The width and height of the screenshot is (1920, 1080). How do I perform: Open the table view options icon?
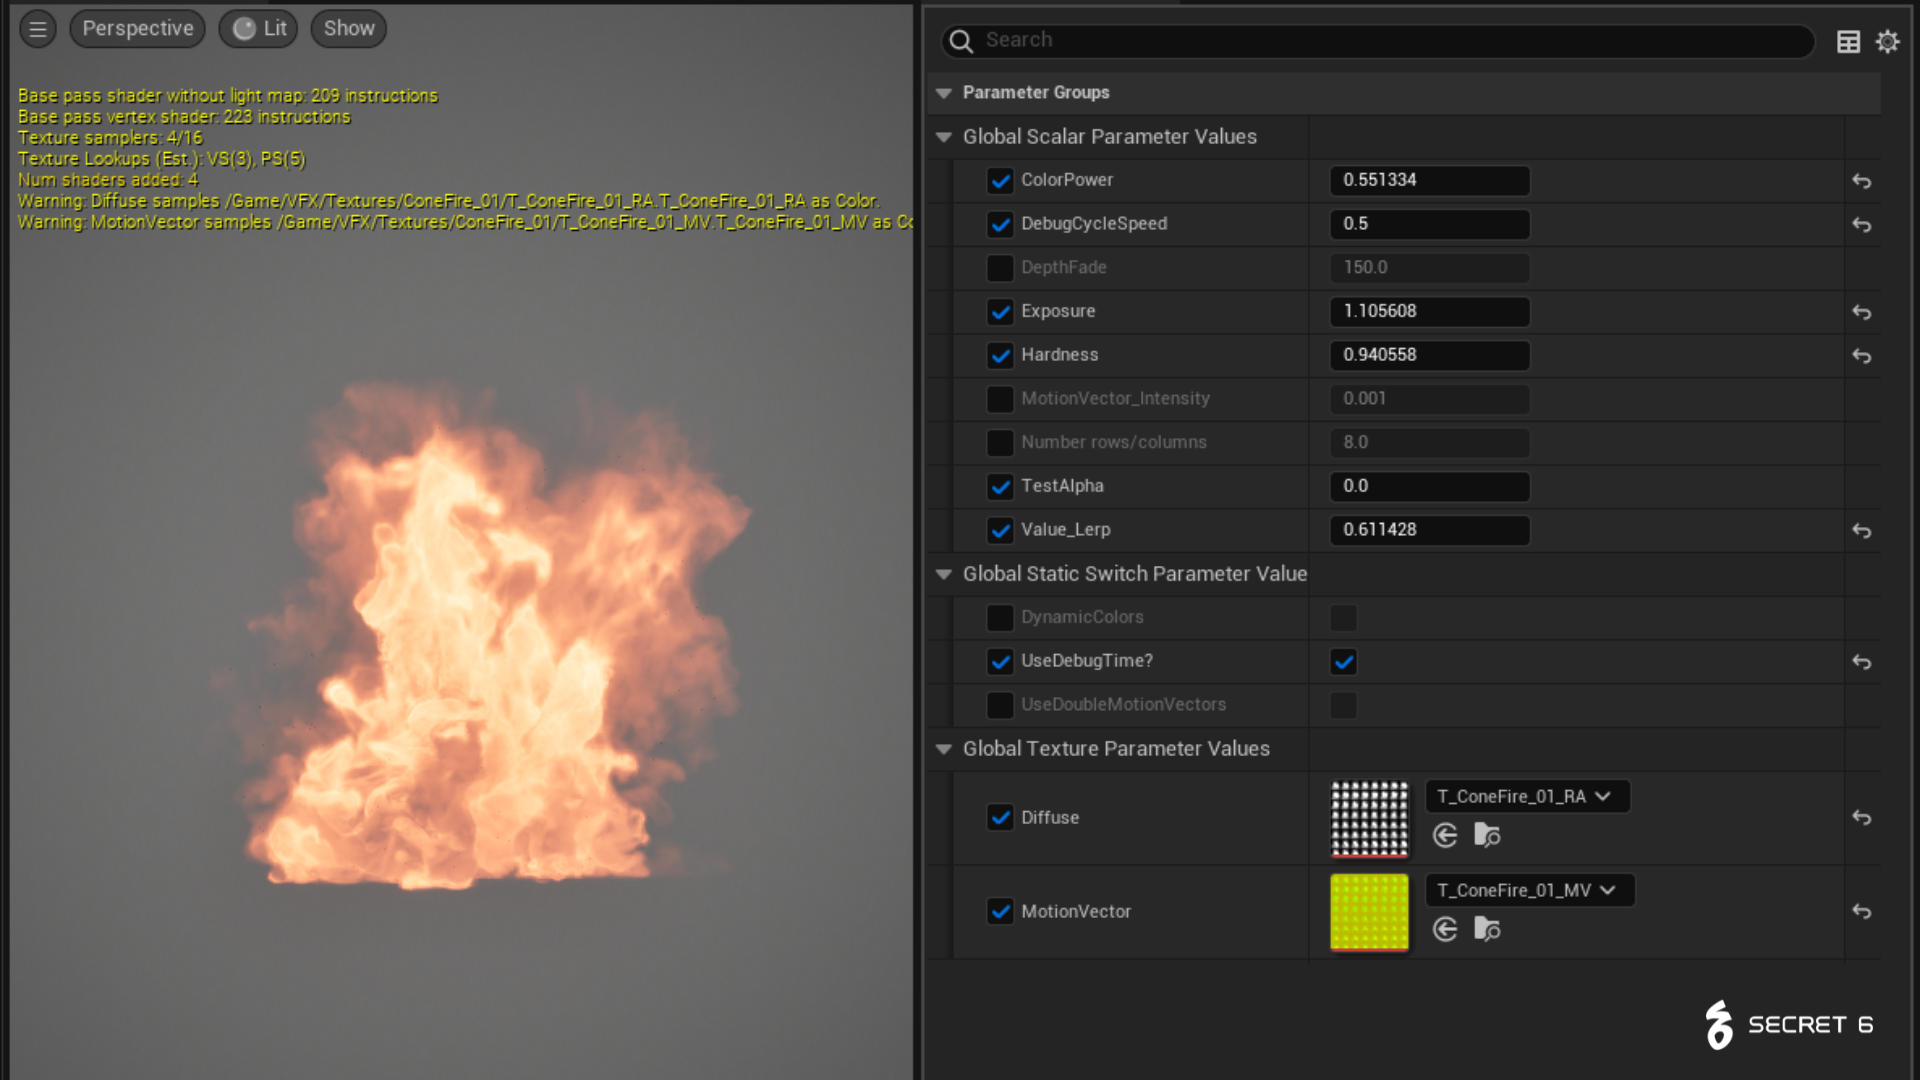(1848, 42)
